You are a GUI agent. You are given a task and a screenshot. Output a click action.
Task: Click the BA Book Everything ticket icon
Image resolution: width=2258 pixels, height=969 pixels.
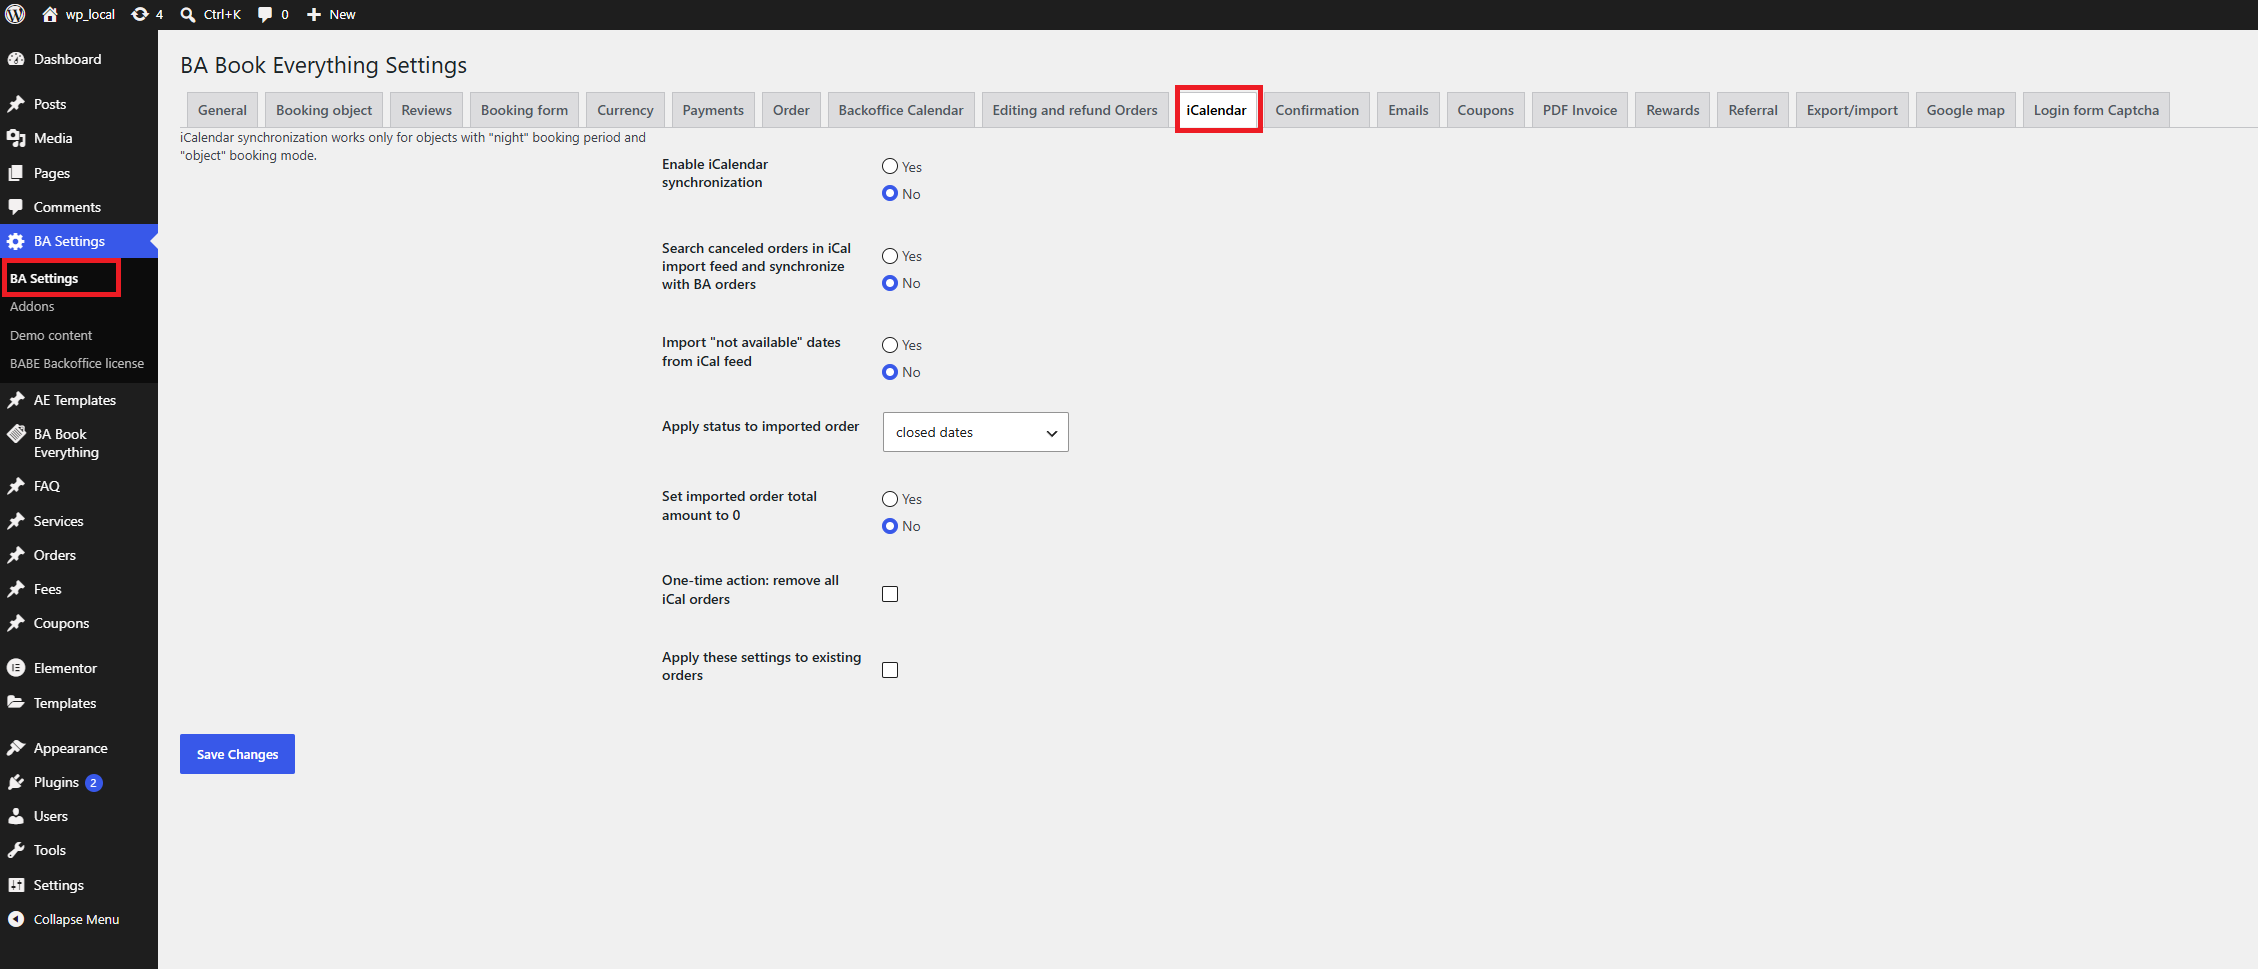(x=16, y=434)
